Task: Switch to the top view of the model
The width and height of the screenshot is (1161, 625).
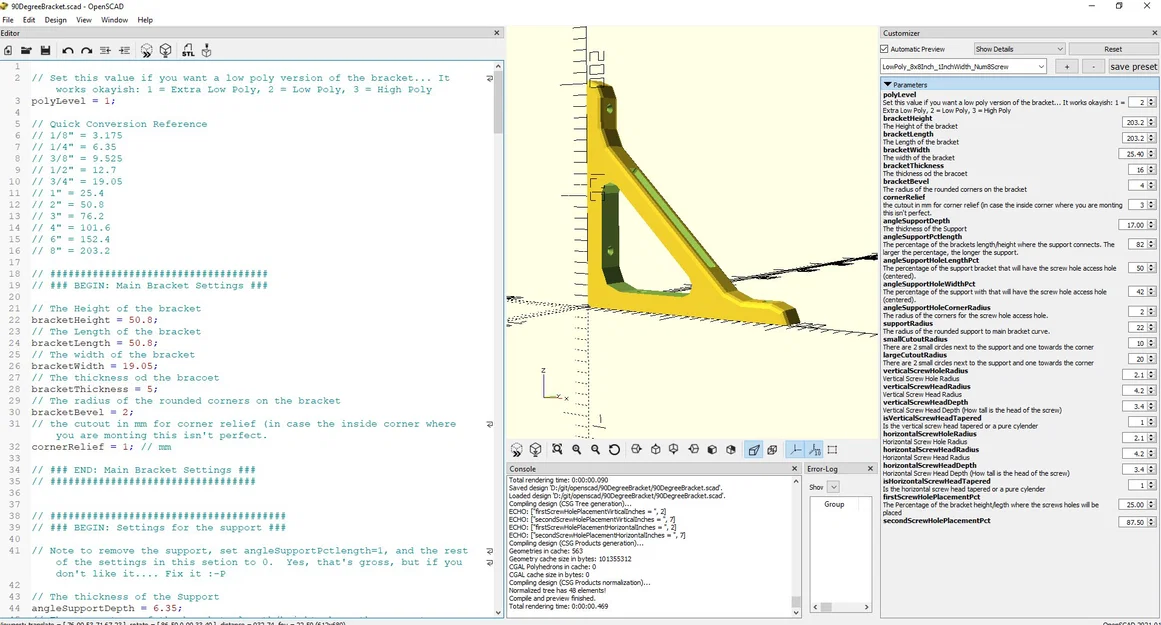Action: [x=654, y=449]
